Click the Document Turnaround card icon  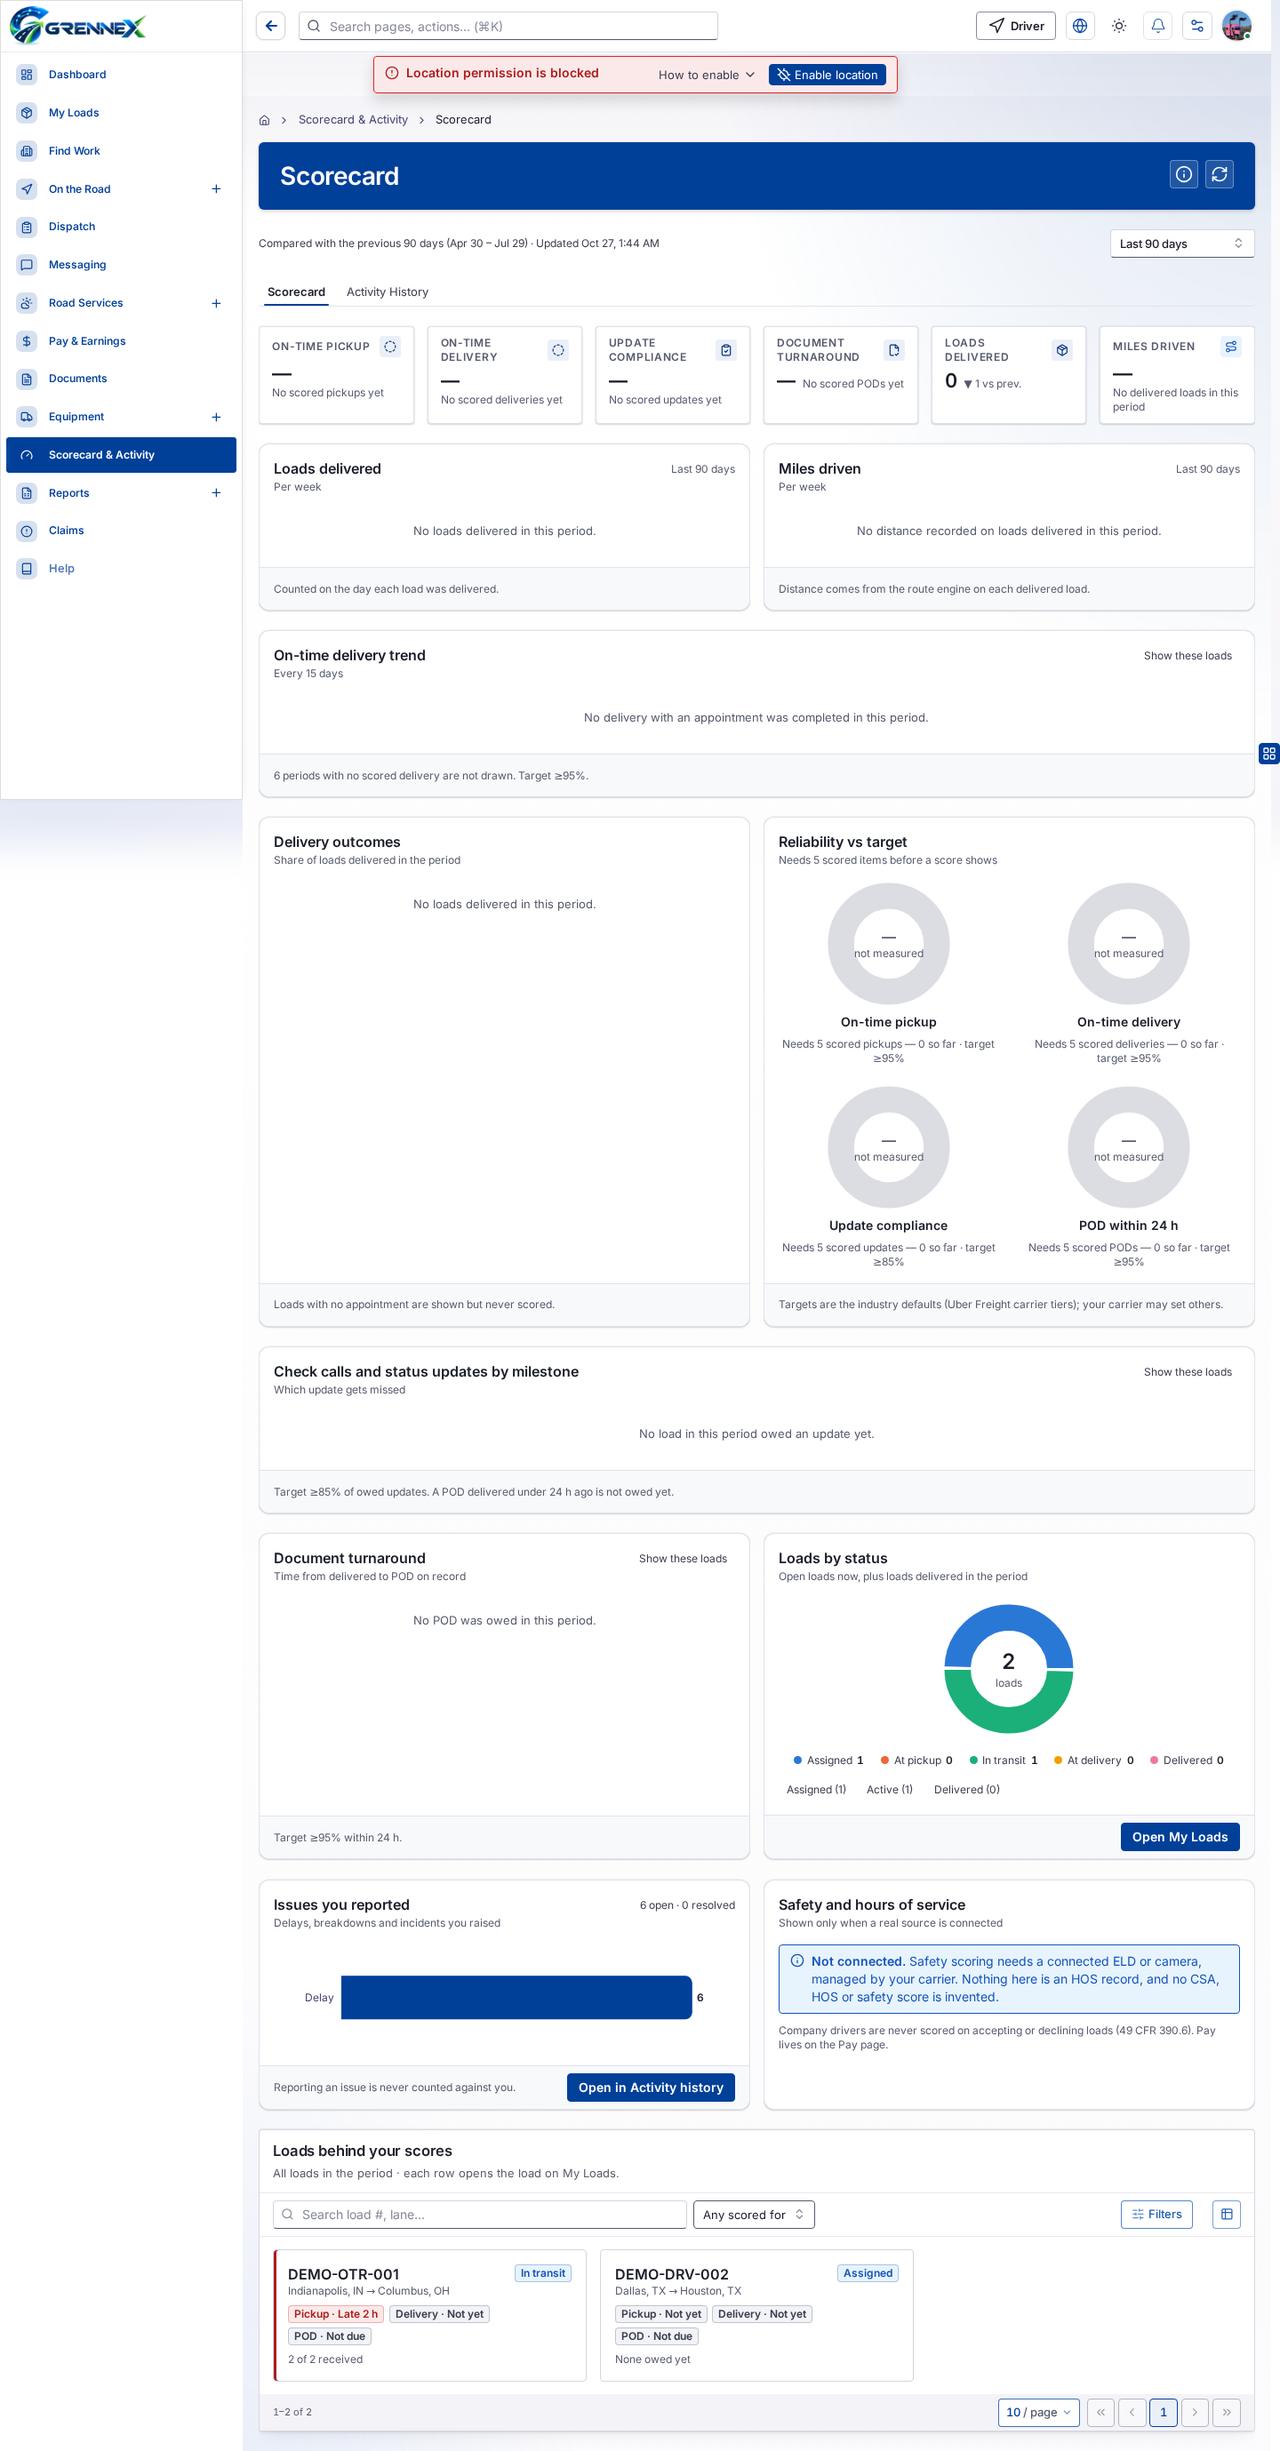(x=895, y=350)
